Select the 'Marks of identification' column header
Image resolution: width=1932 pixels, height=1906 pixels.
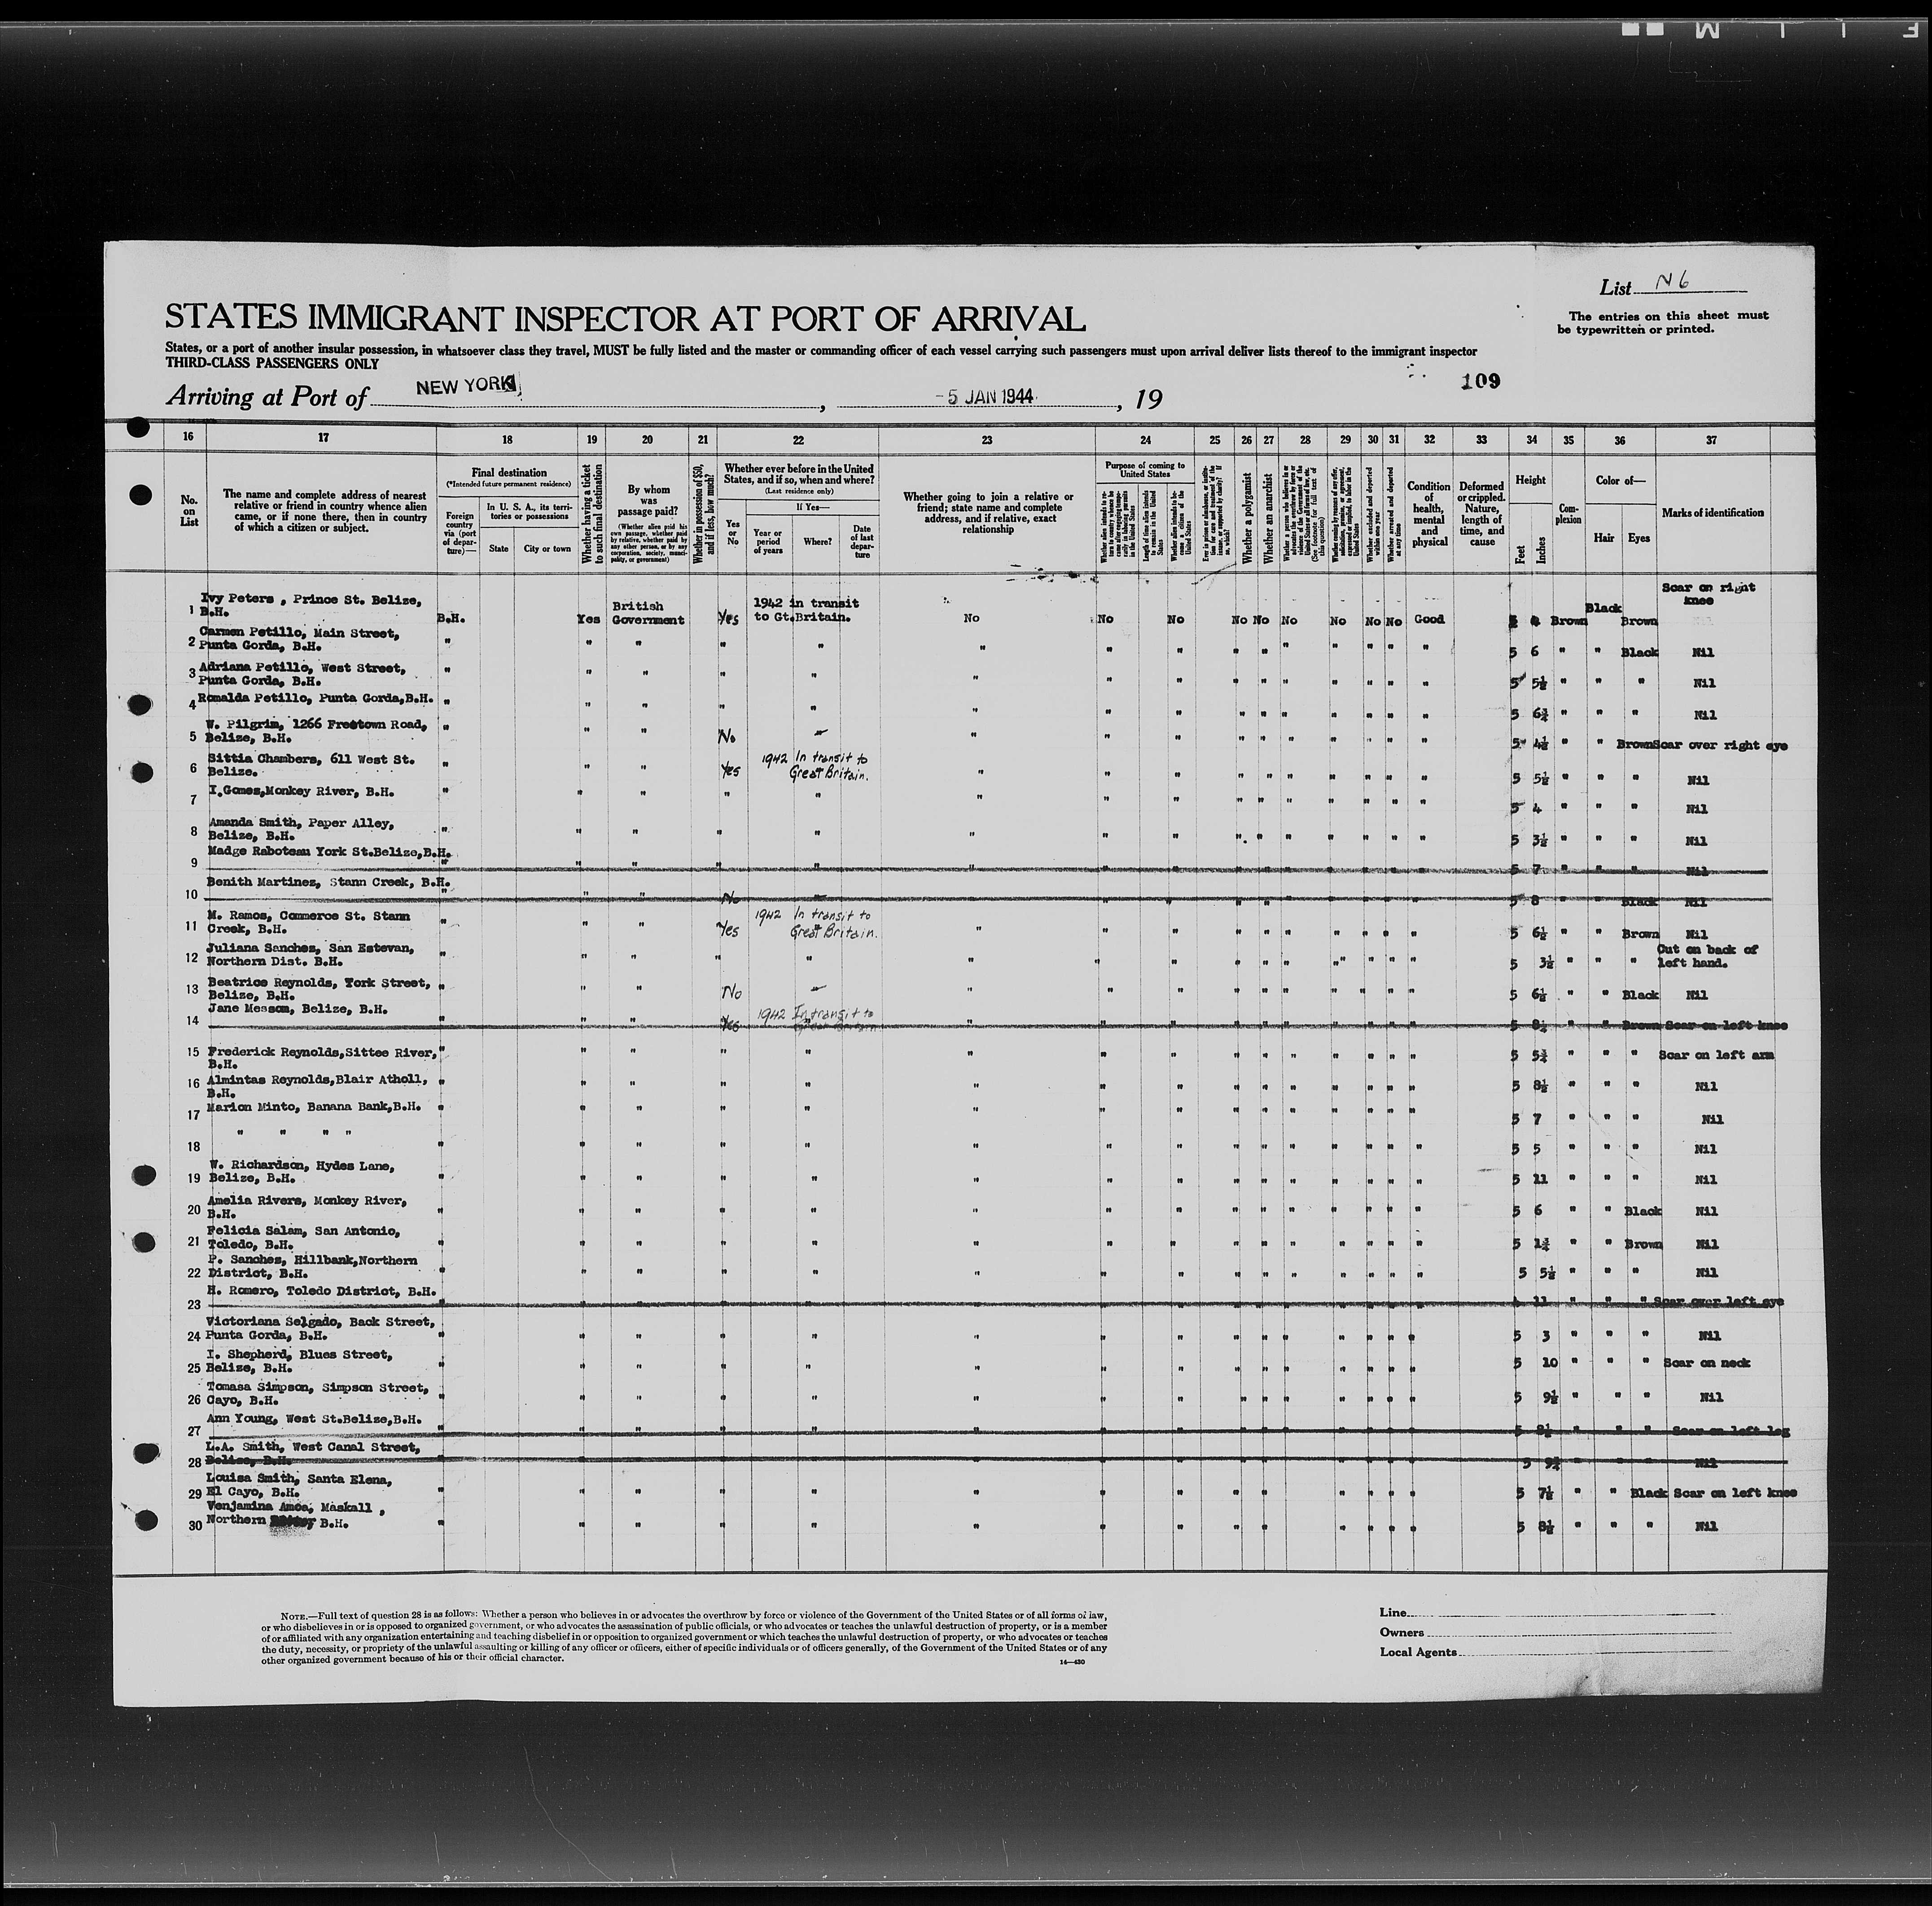[1712, 512]
